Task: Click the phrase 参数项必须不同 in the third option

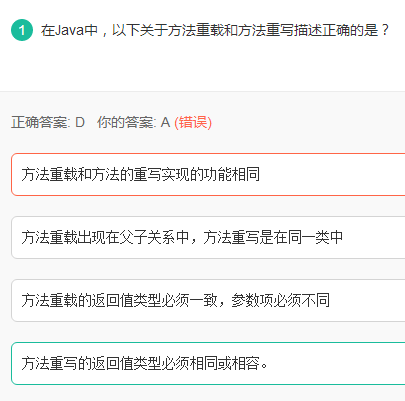Action: [280, 300]
